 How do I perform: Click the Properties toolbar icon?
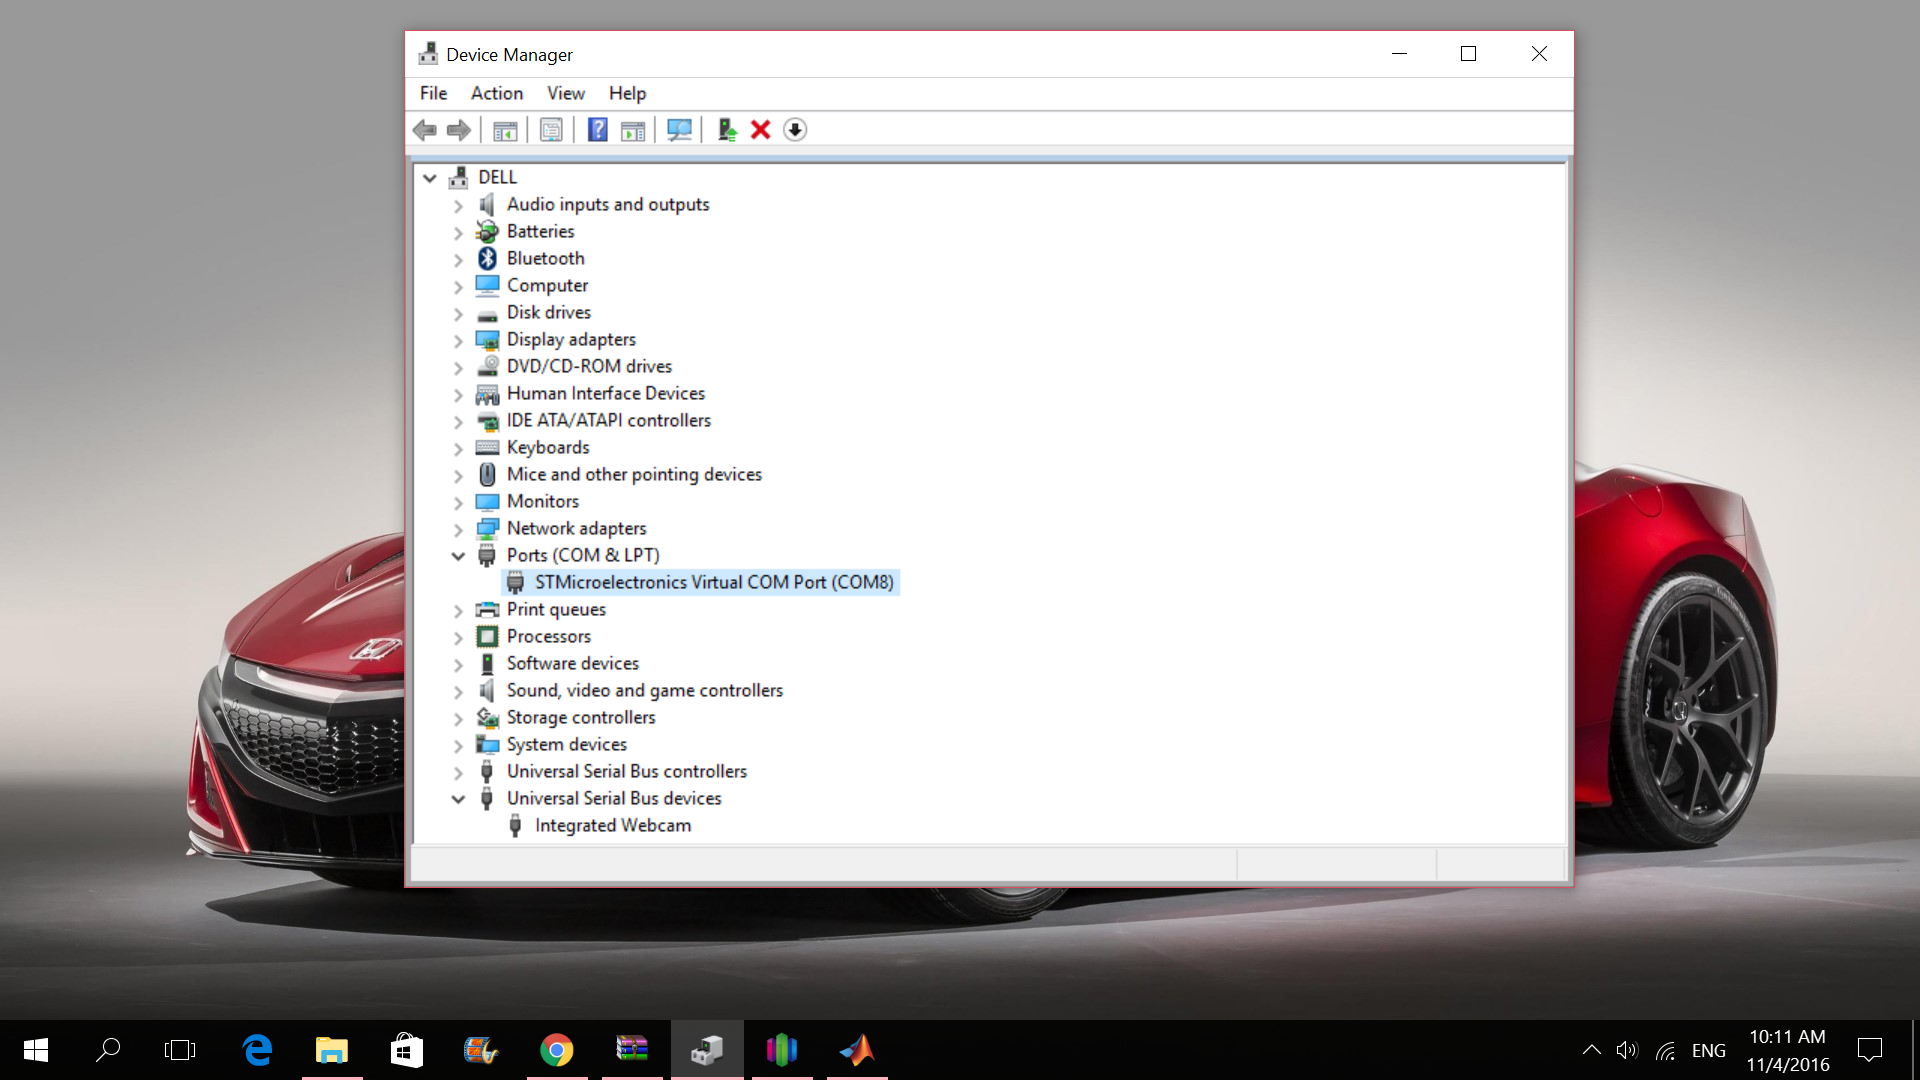coord(551,130)
